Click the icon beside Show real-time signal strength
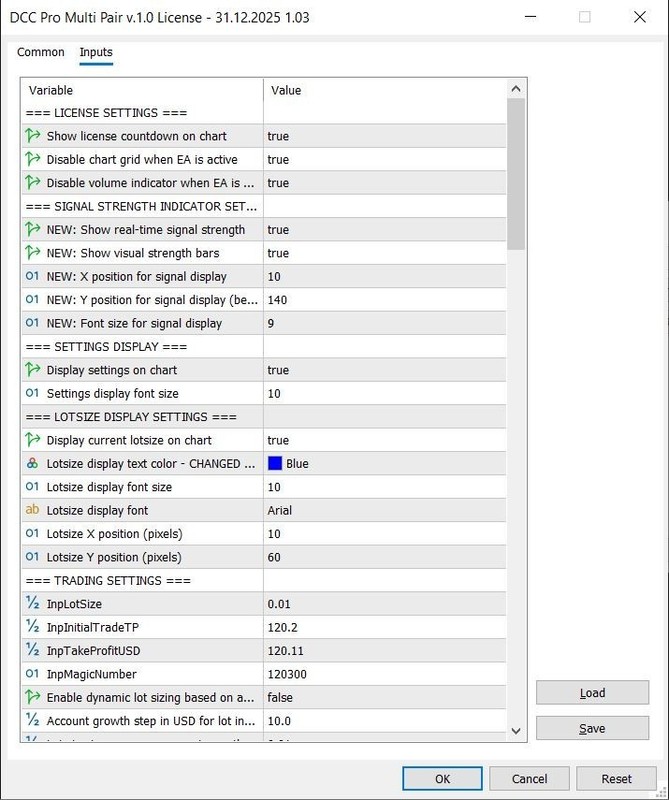The height and width of the screenshot is (800, 669). (x=33, y=230)
